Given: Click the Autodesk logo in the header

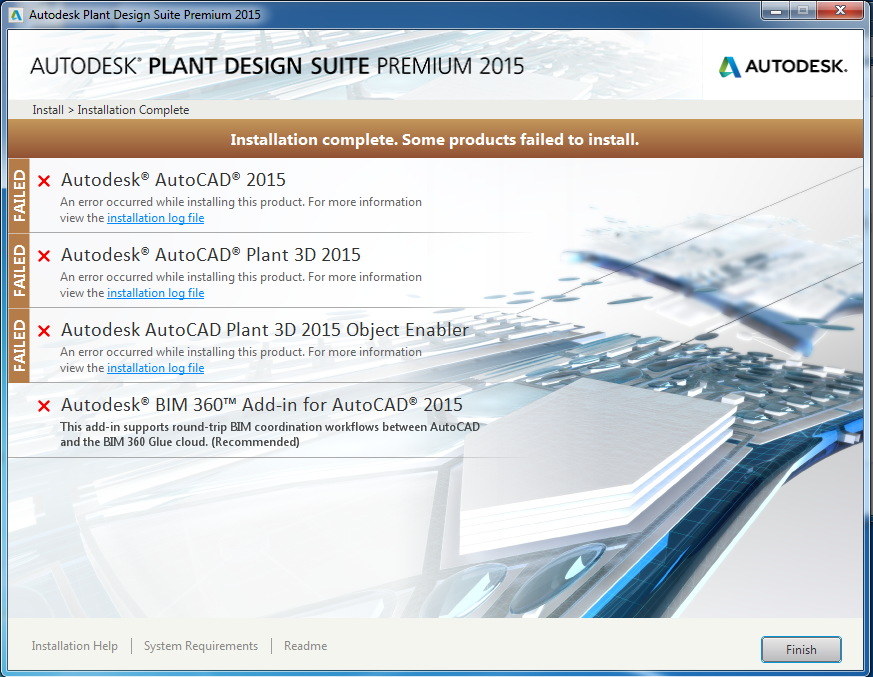Looking at the screenshot, I should (x=783, y=67).
